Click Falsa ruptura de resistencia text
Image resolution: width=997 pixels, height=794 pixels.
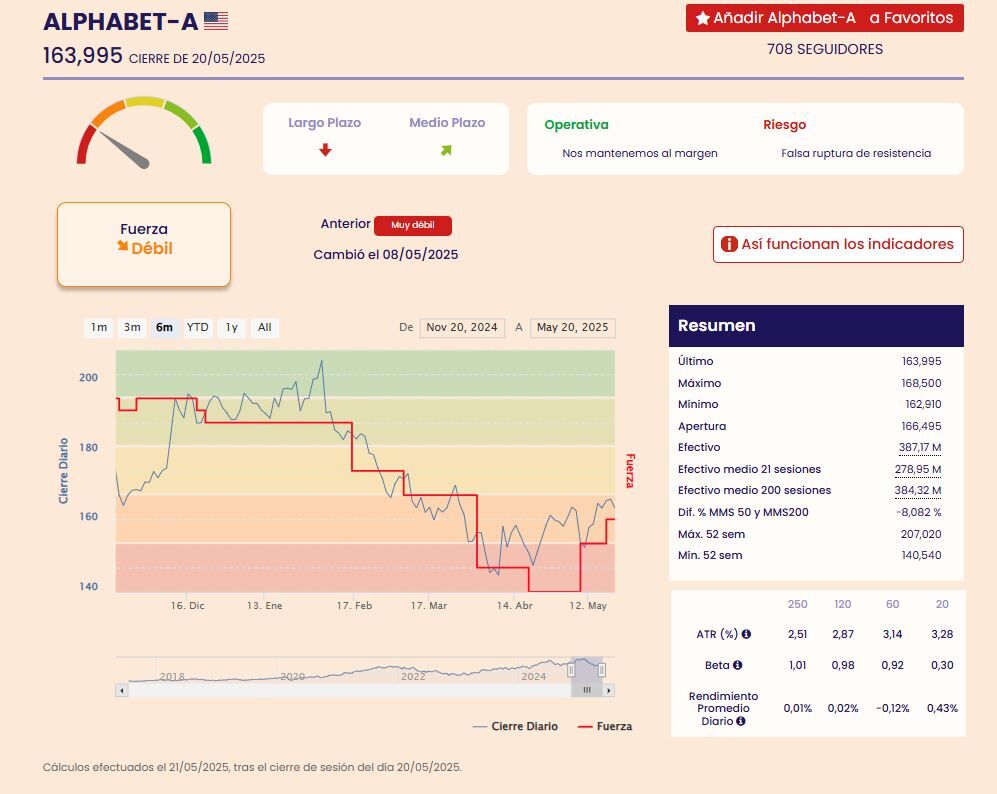(856, 153)
